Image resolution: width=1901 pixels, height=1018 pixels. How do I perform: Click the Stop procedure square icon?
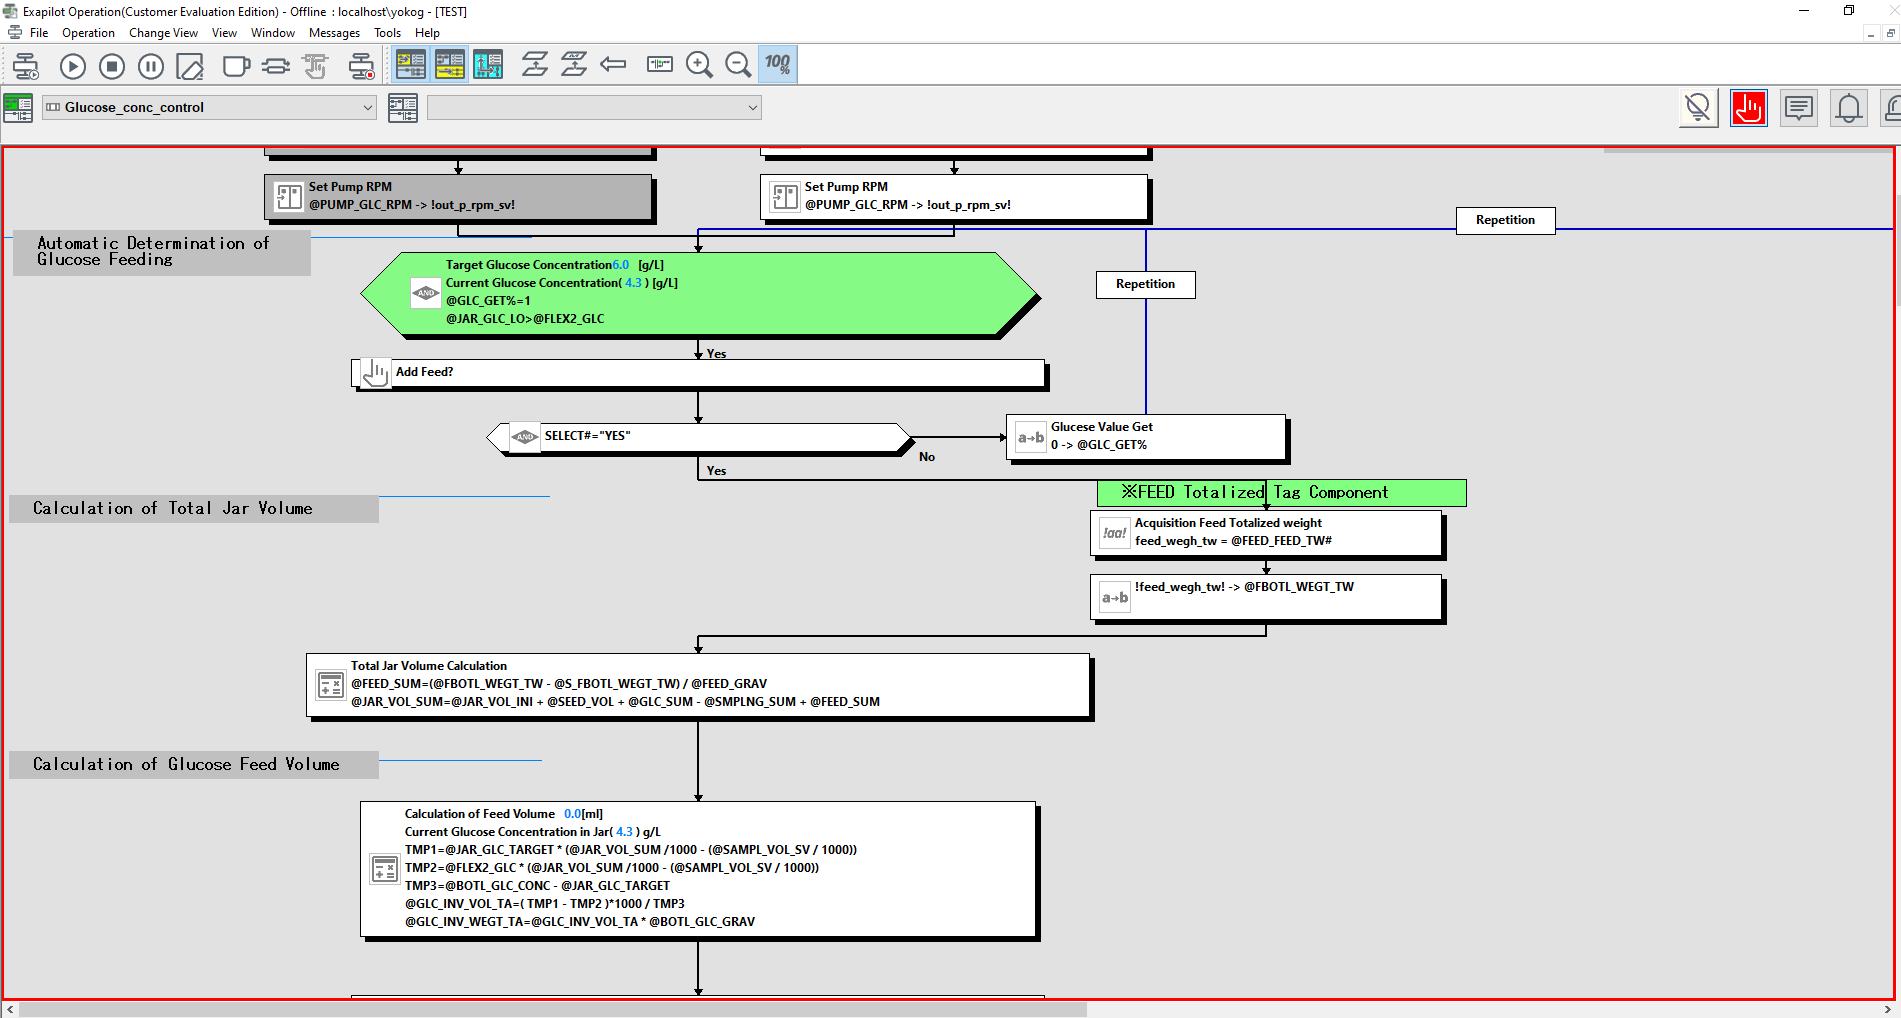112,66
